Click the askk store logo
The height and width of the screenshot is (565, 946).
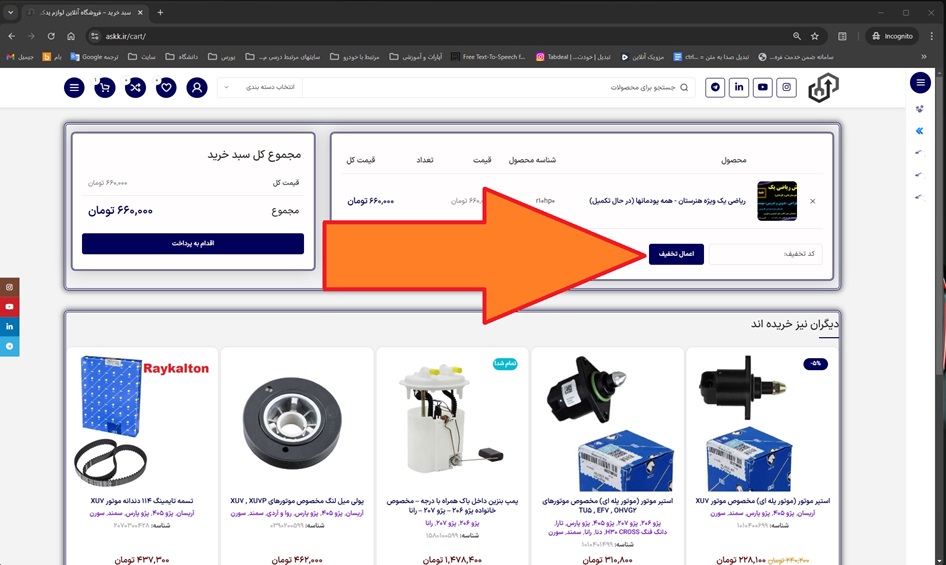(823, 88)
